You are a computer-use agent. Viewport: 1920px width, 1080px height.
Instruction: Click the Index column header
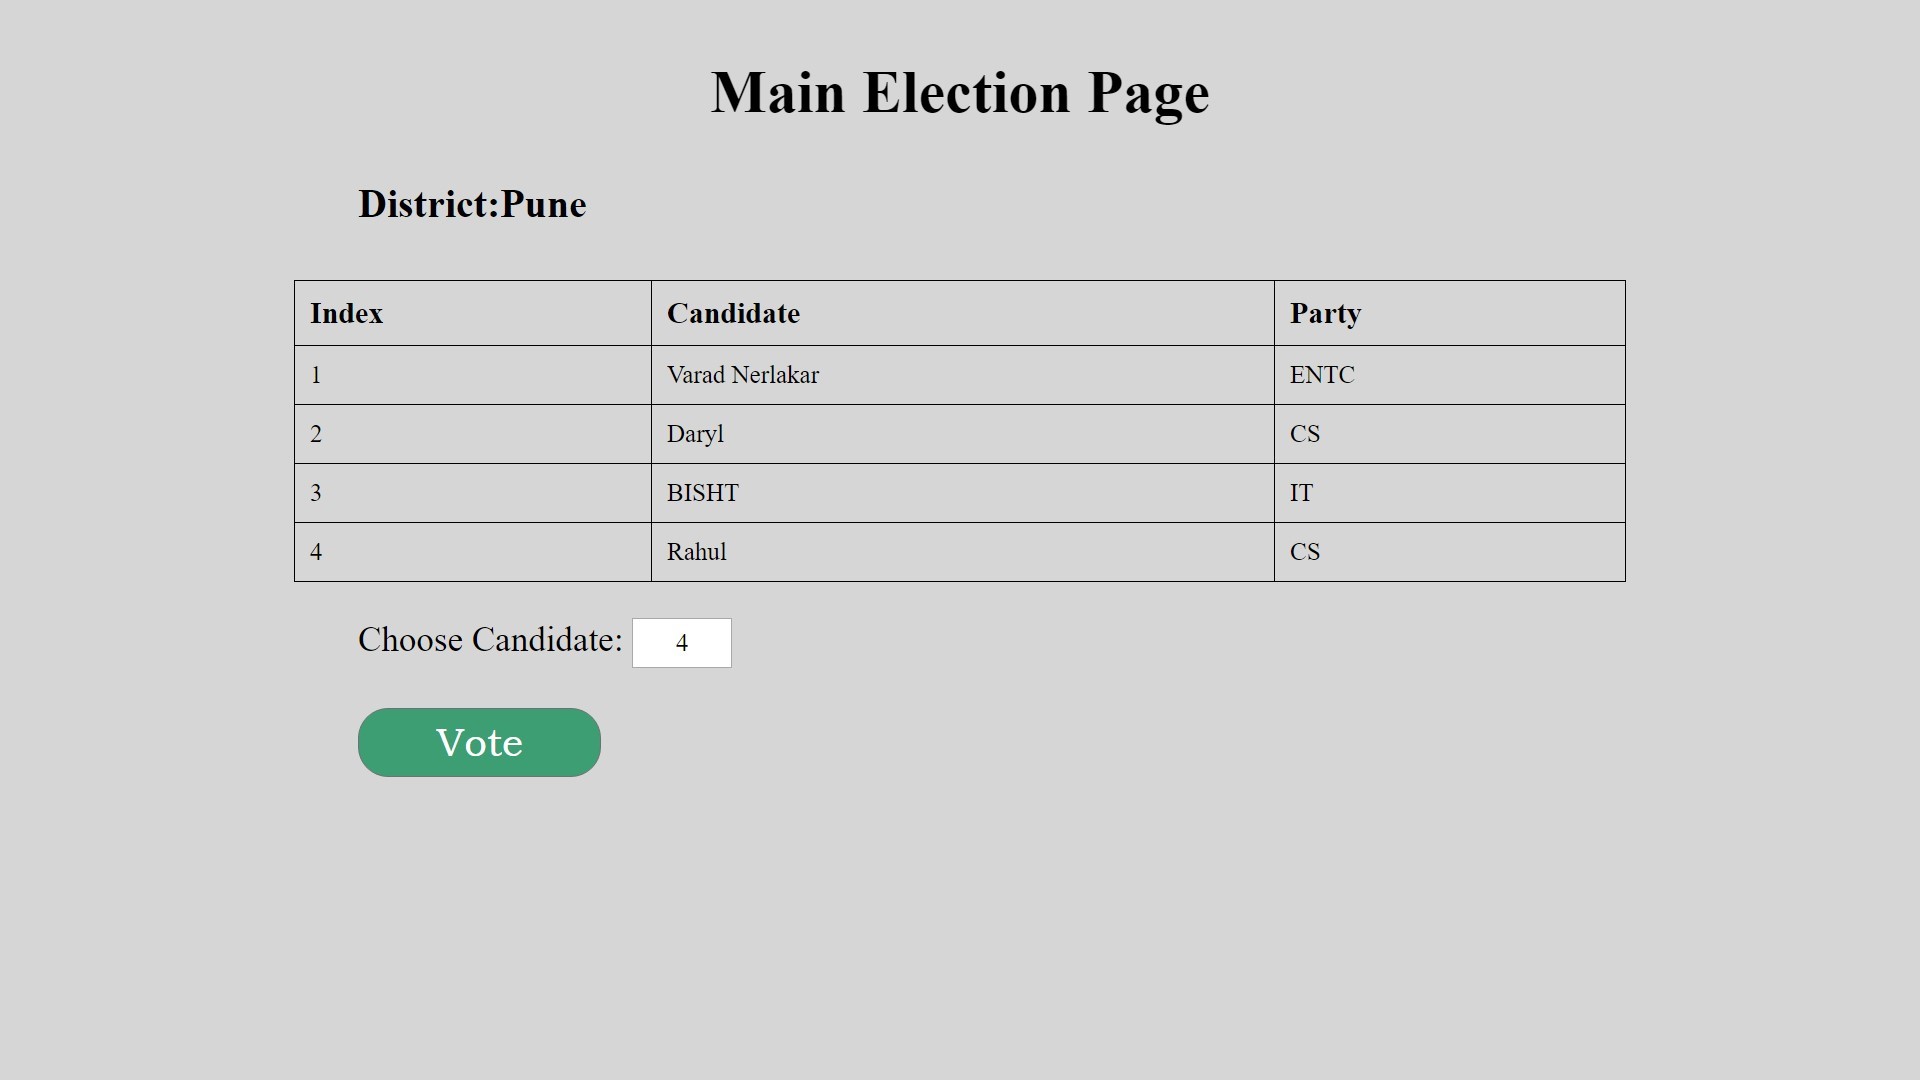pos(473,313)
